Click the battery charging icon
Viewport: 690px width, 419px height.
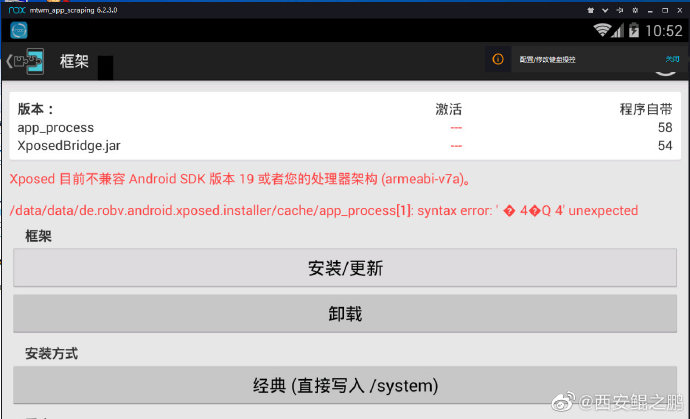coord(634,30)
